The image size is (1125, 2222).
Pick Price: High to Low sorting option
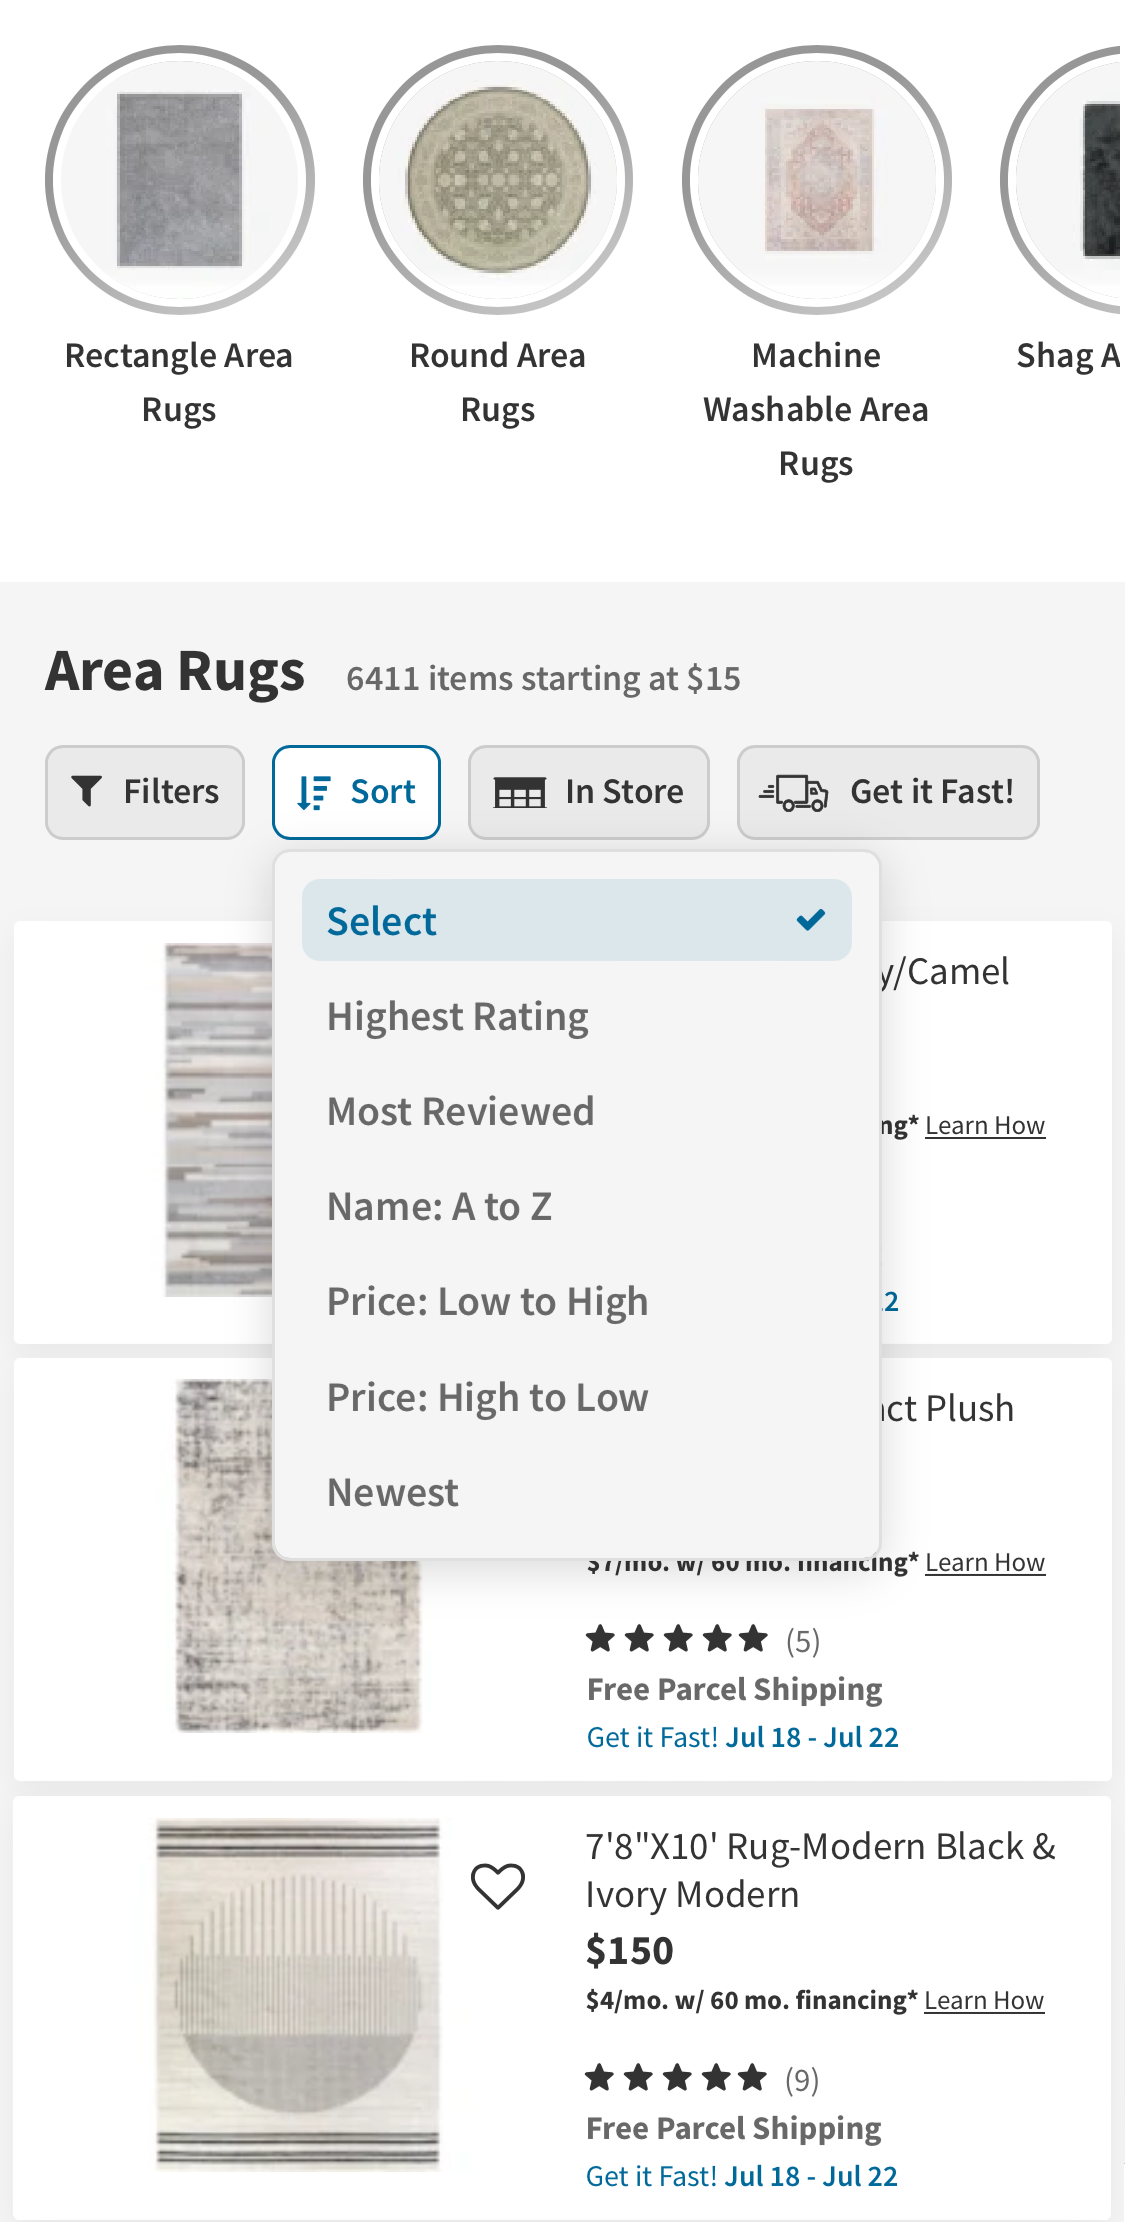pyautogui.click(x=487, y=1396)
